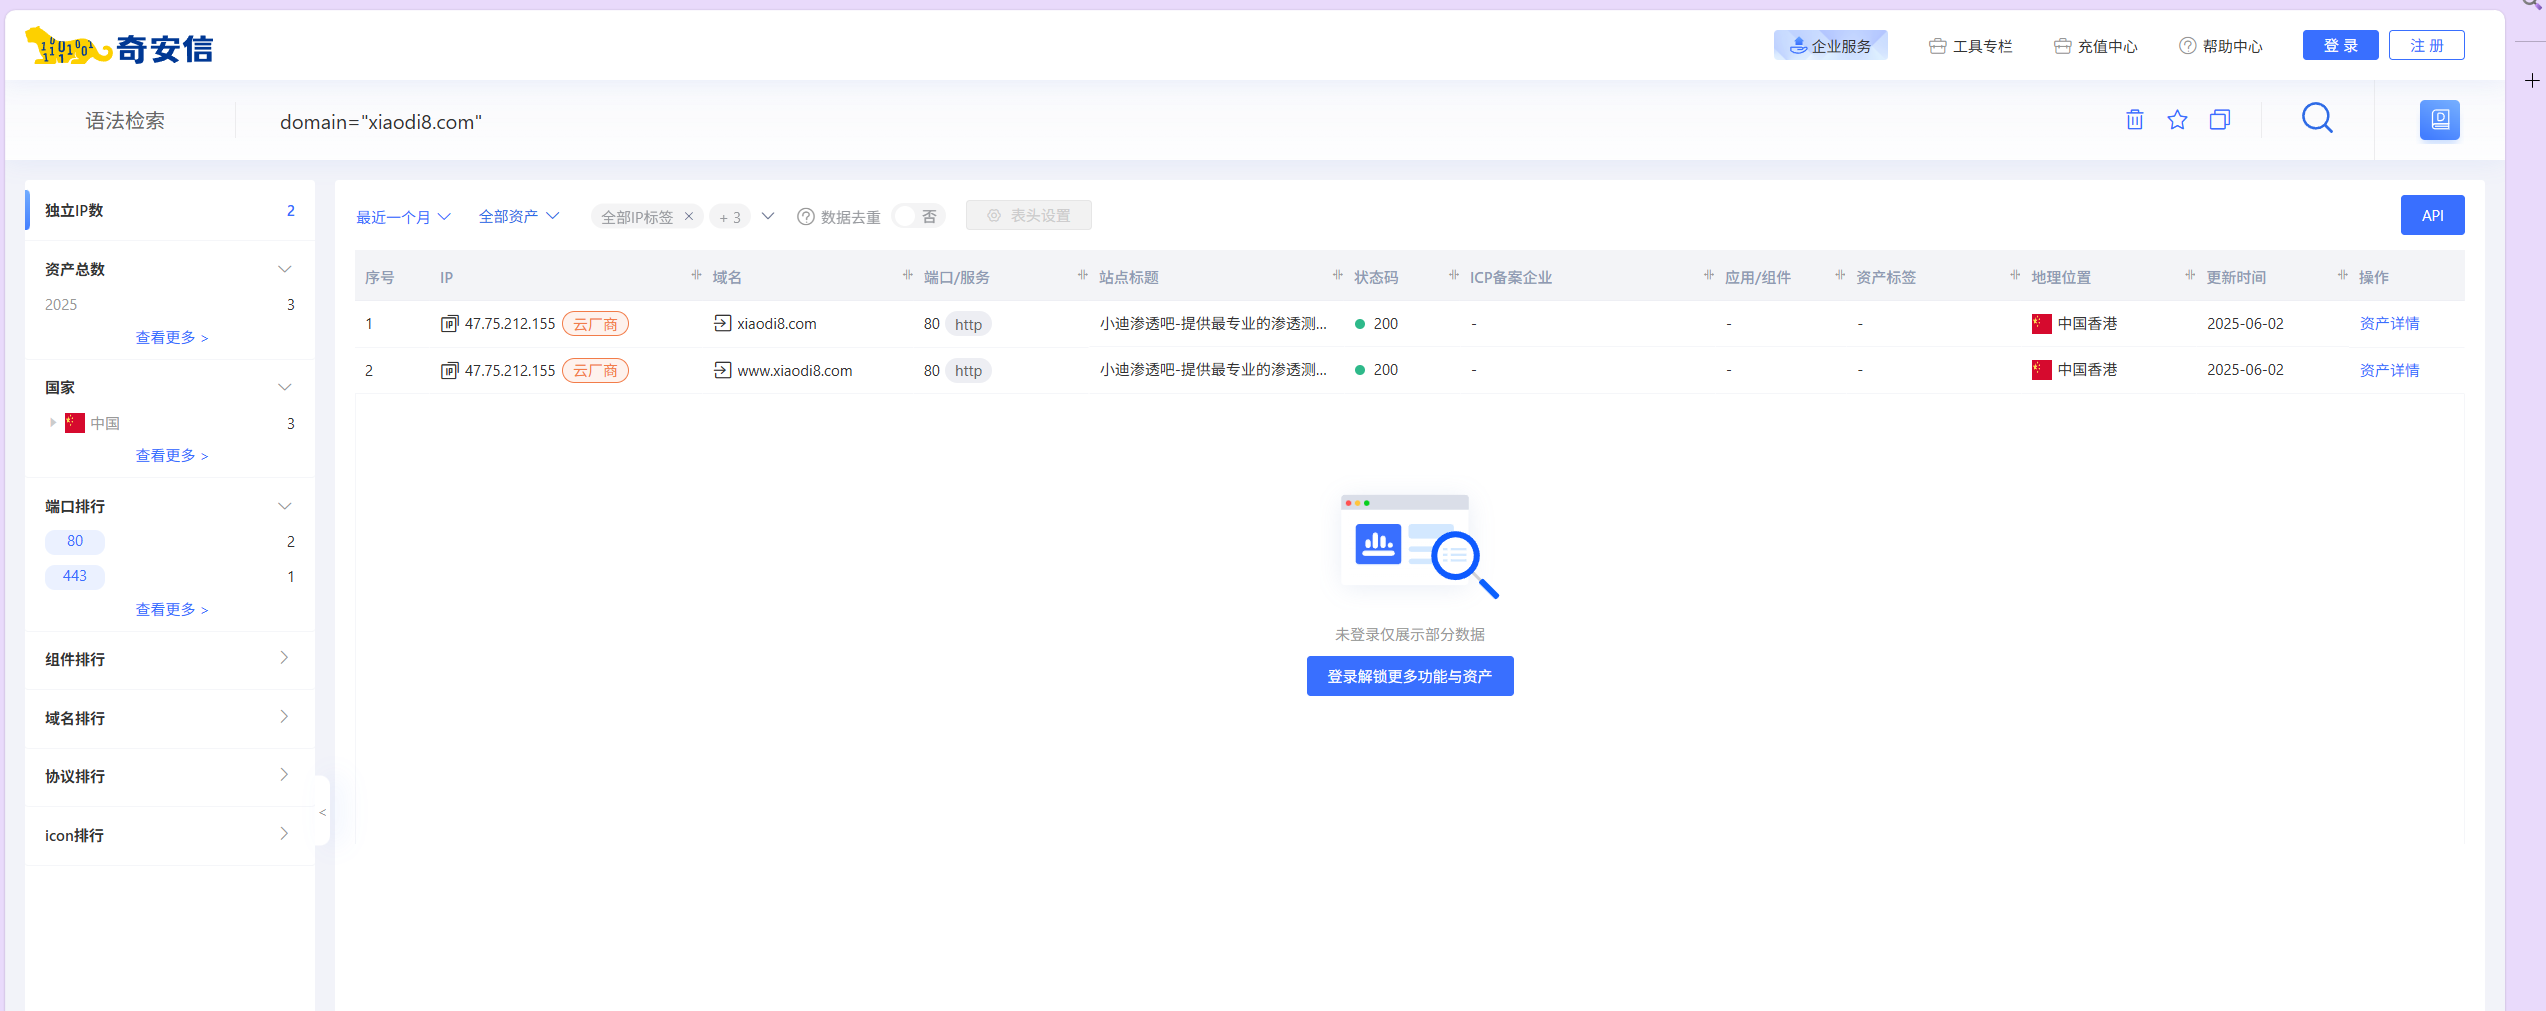Click the column handle icon before 地理位置 header

point(2015,275)
